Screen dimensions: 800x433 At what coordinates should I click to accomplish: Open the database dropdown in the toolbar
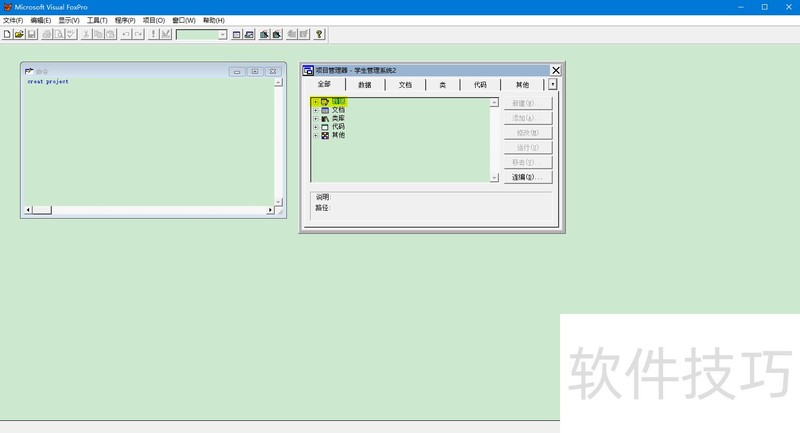point(222,35)
